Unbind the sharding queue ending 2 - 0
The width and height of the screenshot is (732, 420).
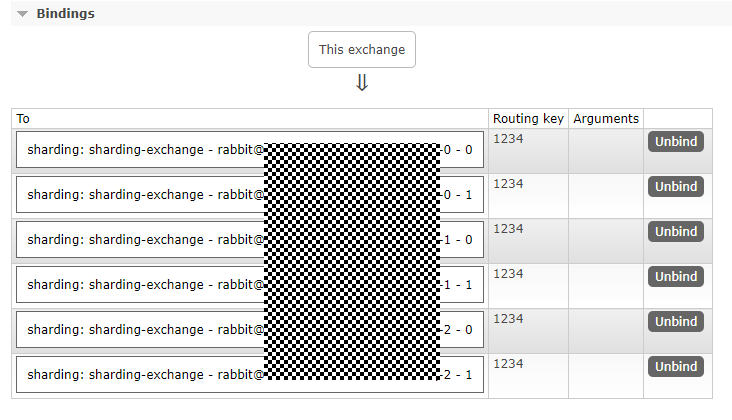tap(676, 322)
